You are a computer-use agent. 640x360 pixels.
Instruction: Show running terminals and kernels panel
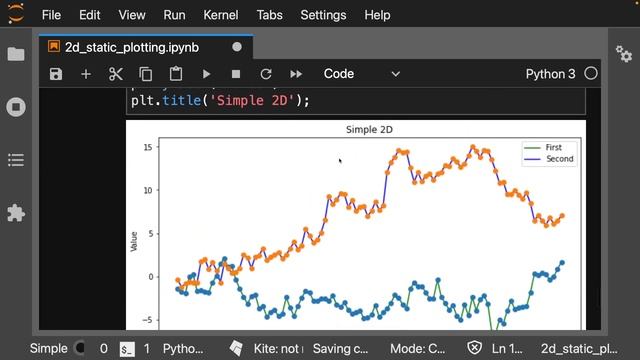[x=16, y=107]
